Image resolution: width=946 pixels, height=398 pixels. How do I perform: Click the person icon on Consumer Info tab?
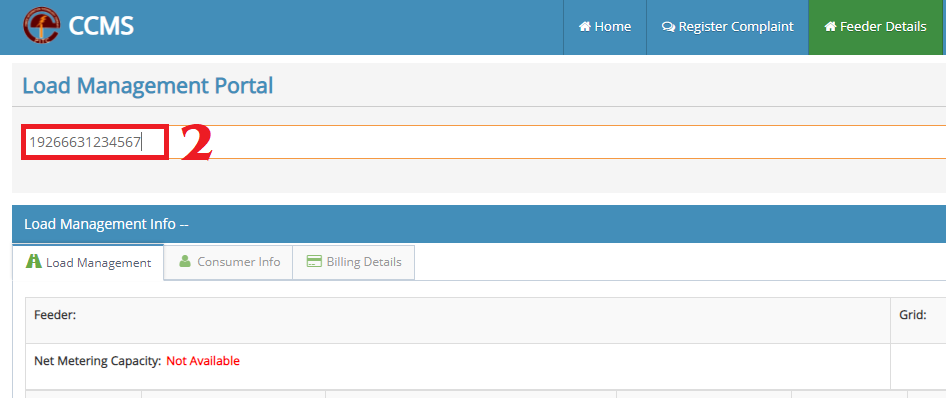tap(185, 262)
